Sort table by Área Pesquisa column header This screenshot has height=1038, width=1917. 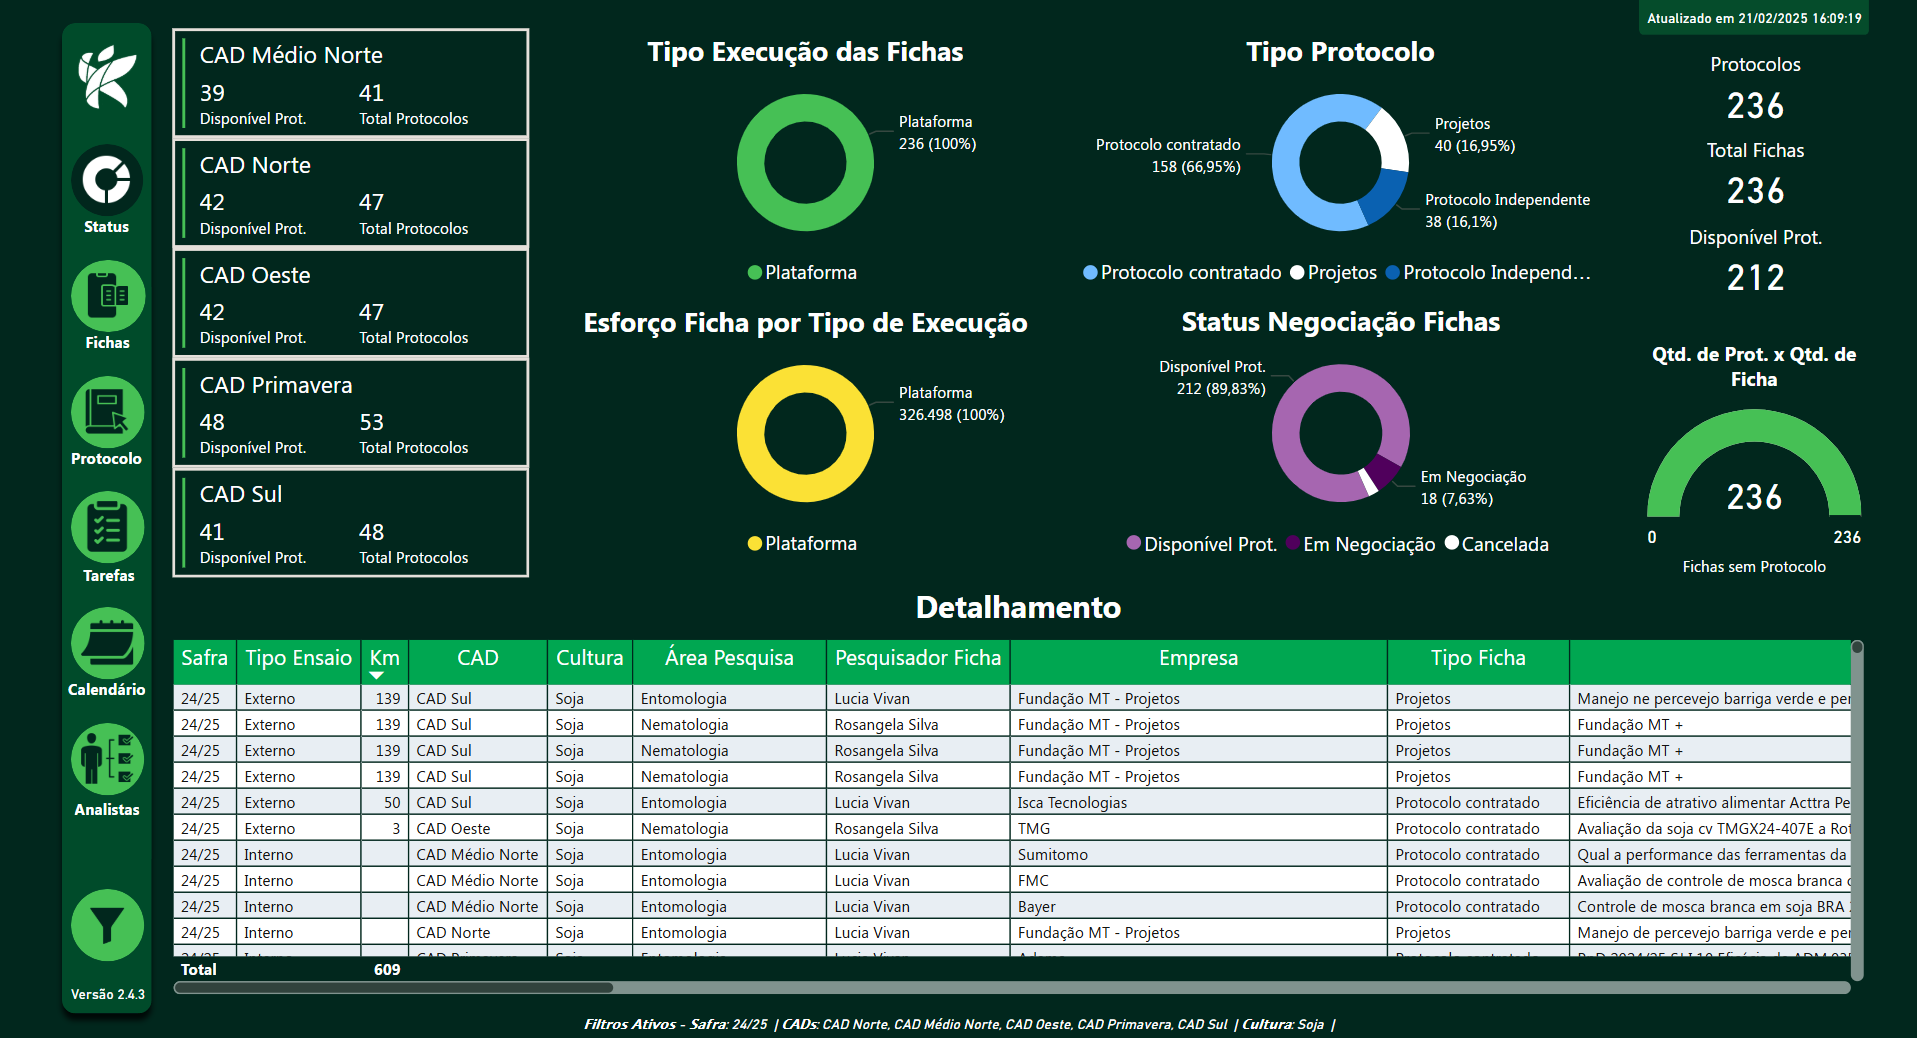tap(729, 658)
